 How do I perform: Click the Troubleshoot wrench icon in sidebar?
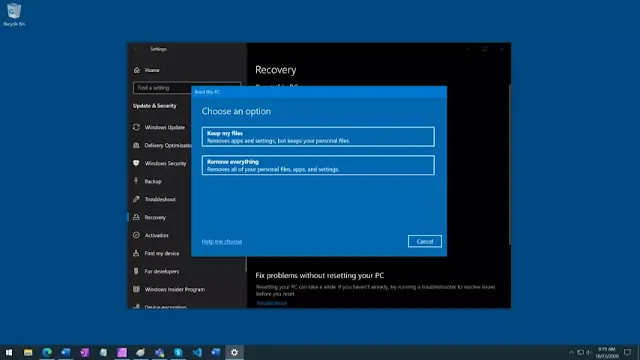pyautogui.click(x=136, y=199)
